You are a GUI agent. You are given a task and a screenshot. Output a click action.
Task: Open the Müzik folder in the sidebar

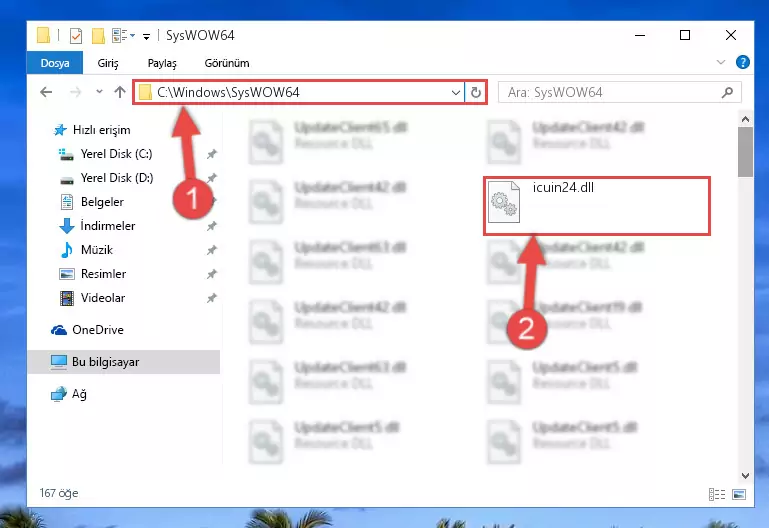97,250
